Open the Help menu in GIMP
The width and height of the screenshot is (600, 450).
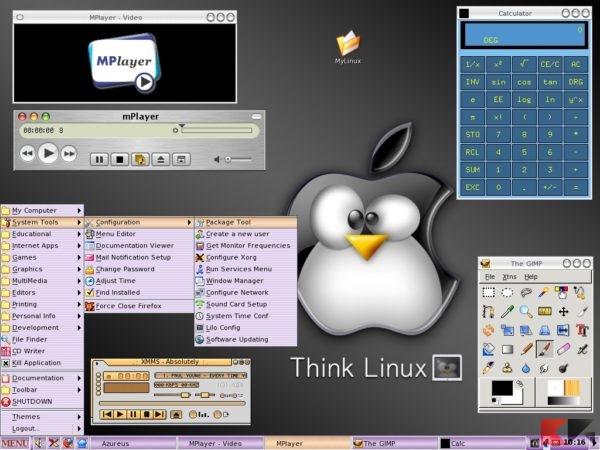(x=531, y=277)
